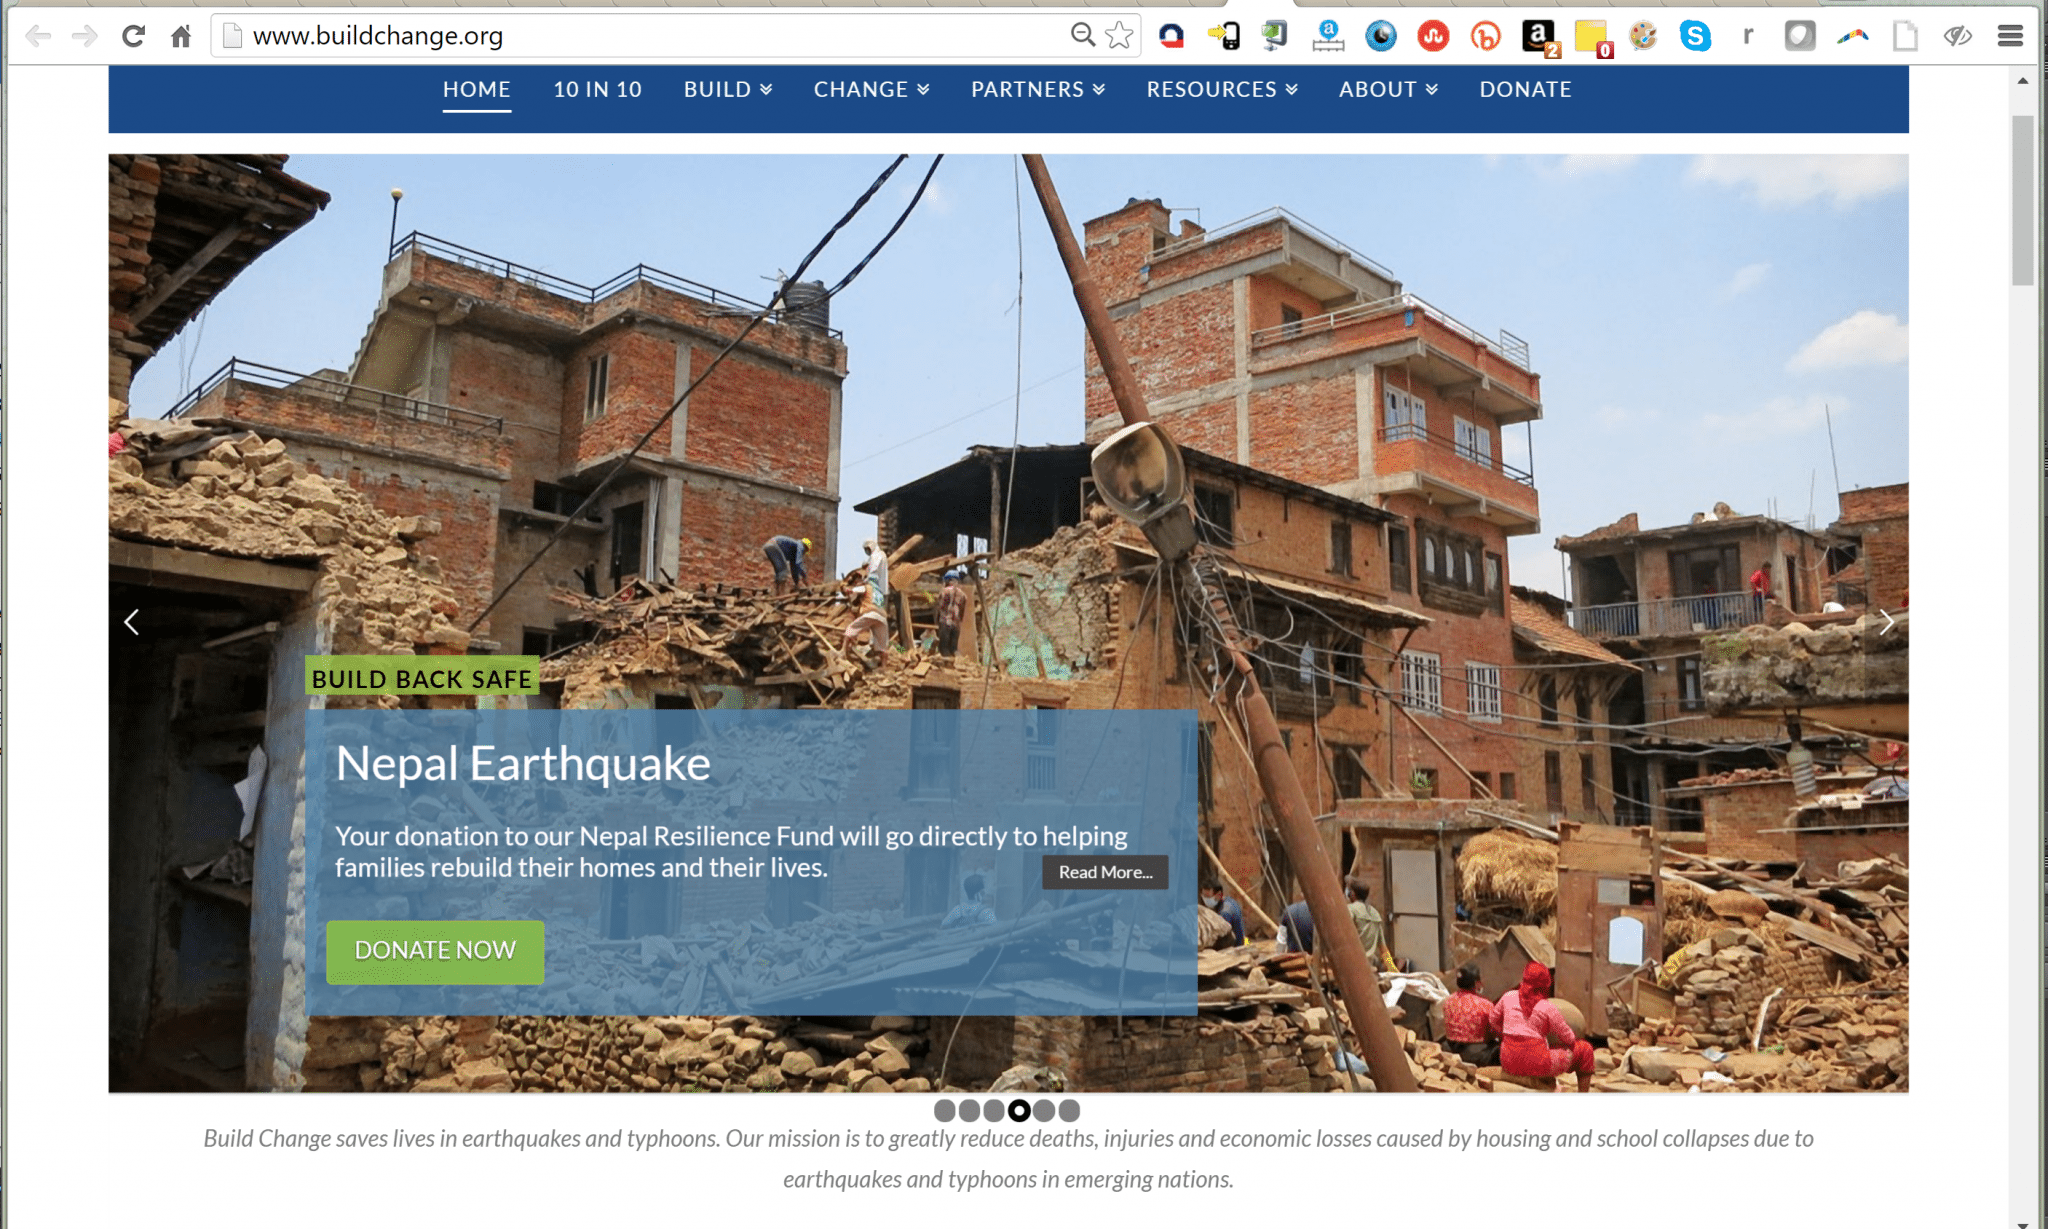The height and width of the screenshot is (1229, 2048).
Task: Select the second carousel slide dot
Action: [x=969, y=1110]
